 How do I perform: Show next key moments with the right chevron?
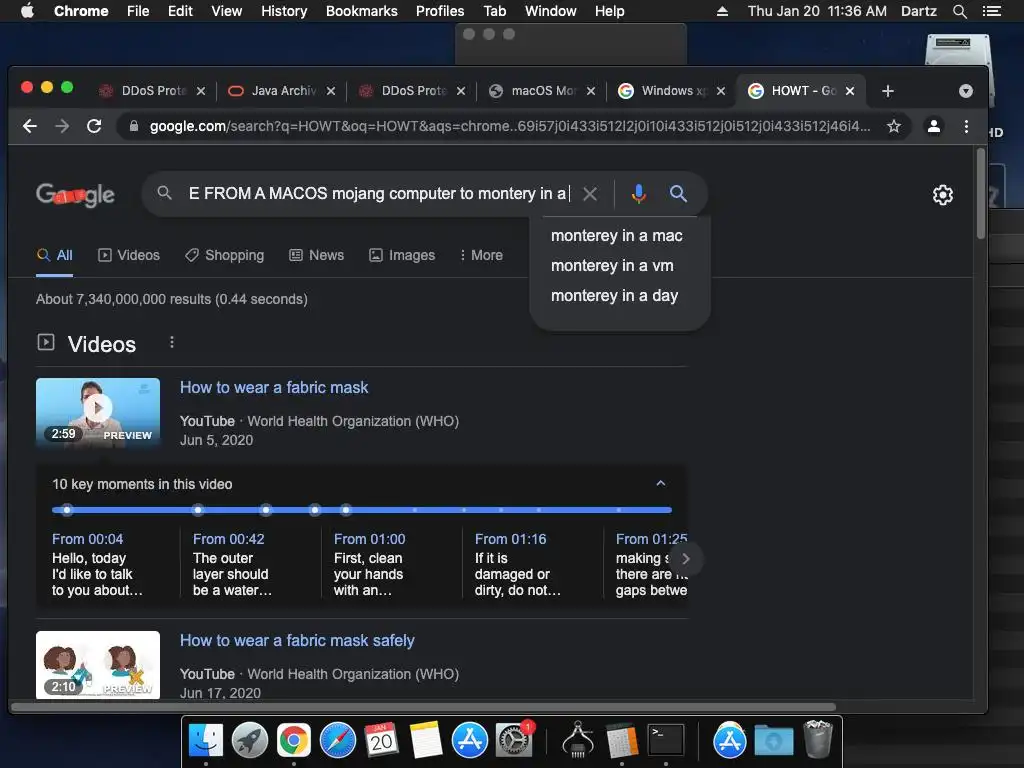tap(686, 559)
